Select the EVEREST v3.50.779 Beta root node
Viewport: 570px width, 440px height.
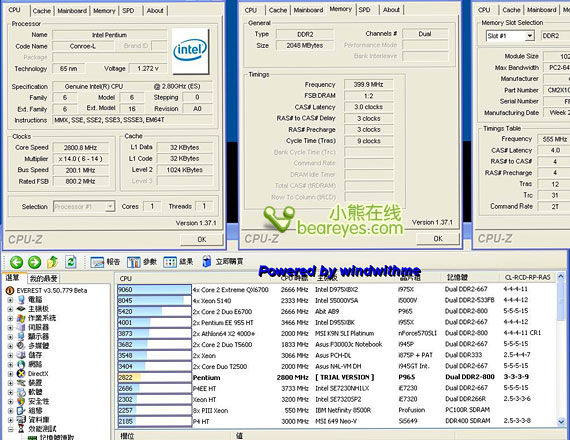tap(47, 290)
